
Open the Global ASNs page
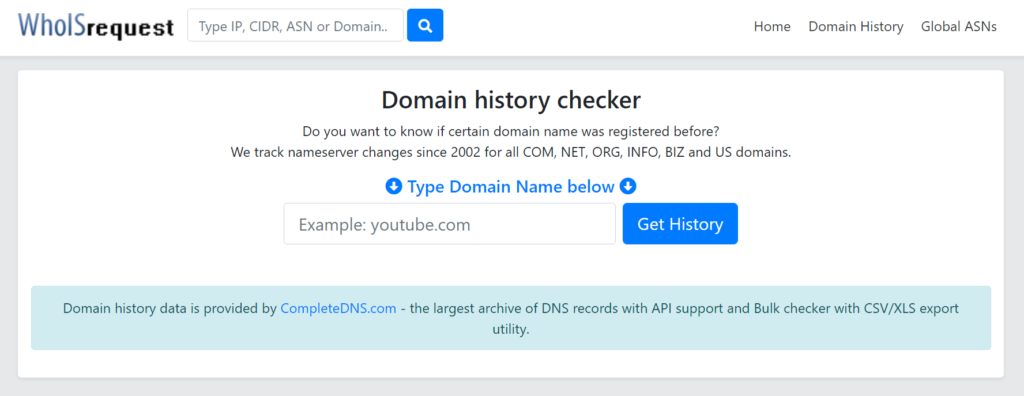pos(959,27)
